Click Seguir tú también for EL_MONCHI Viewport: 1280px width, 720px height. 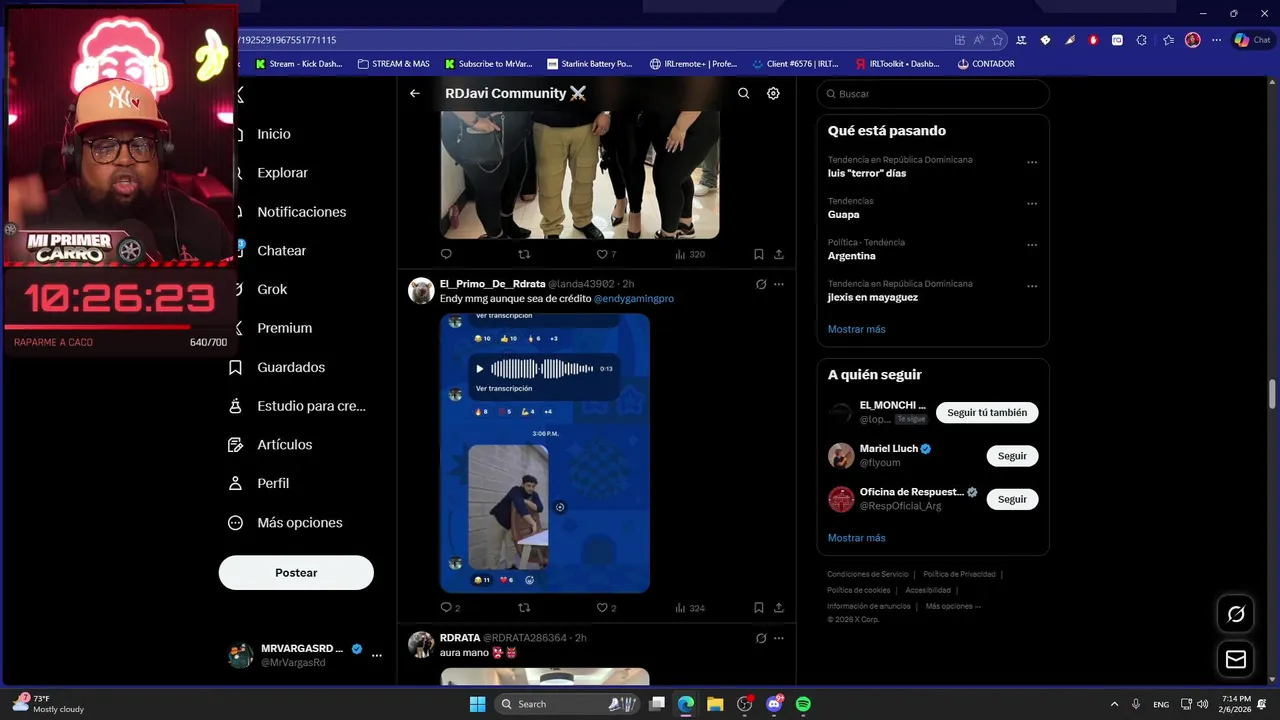(987, 413)
